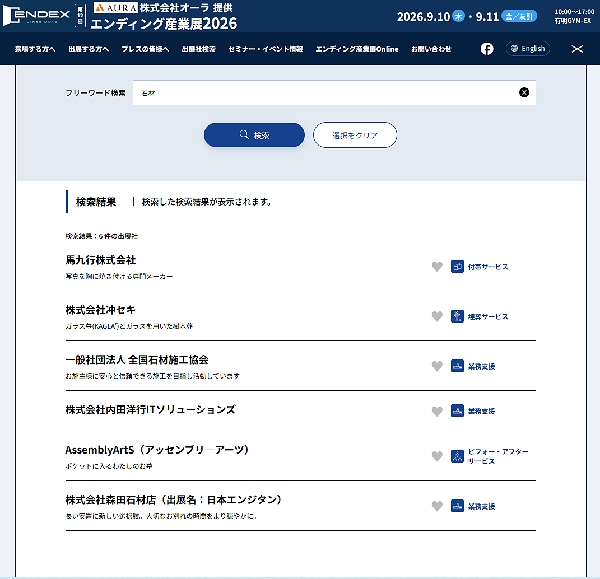Click the category icon beside 馬九行株式会社

coord(457,266)
